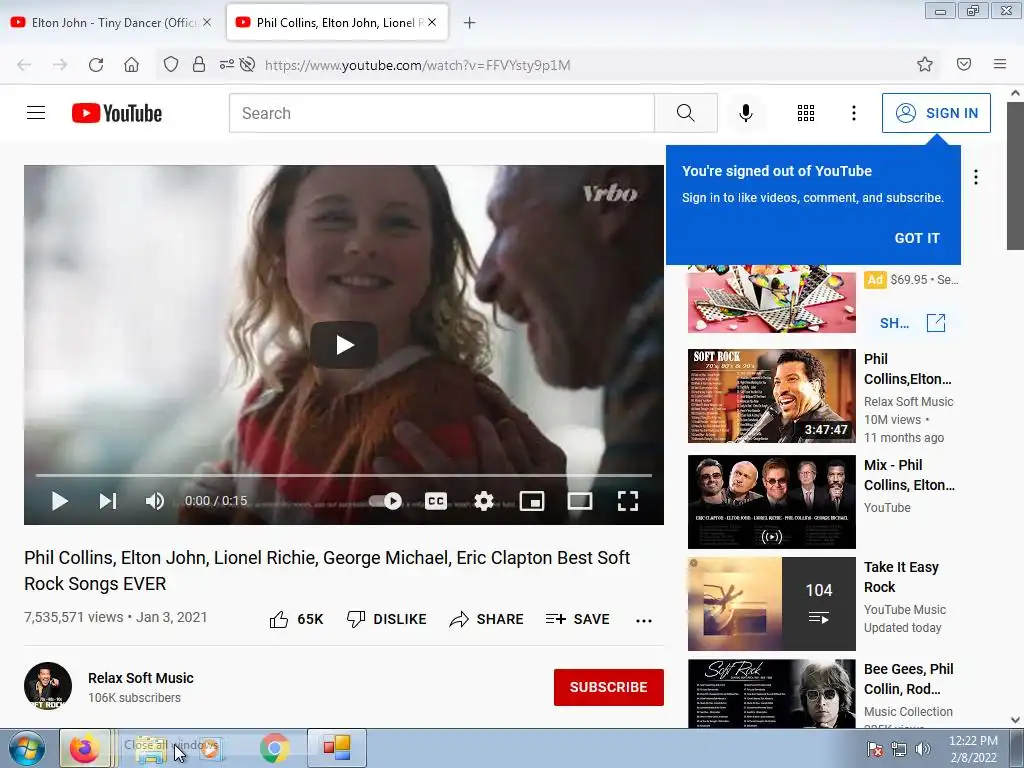Open Soft Rock 3:47:47 video thumbnail

[x=771, y=396]
